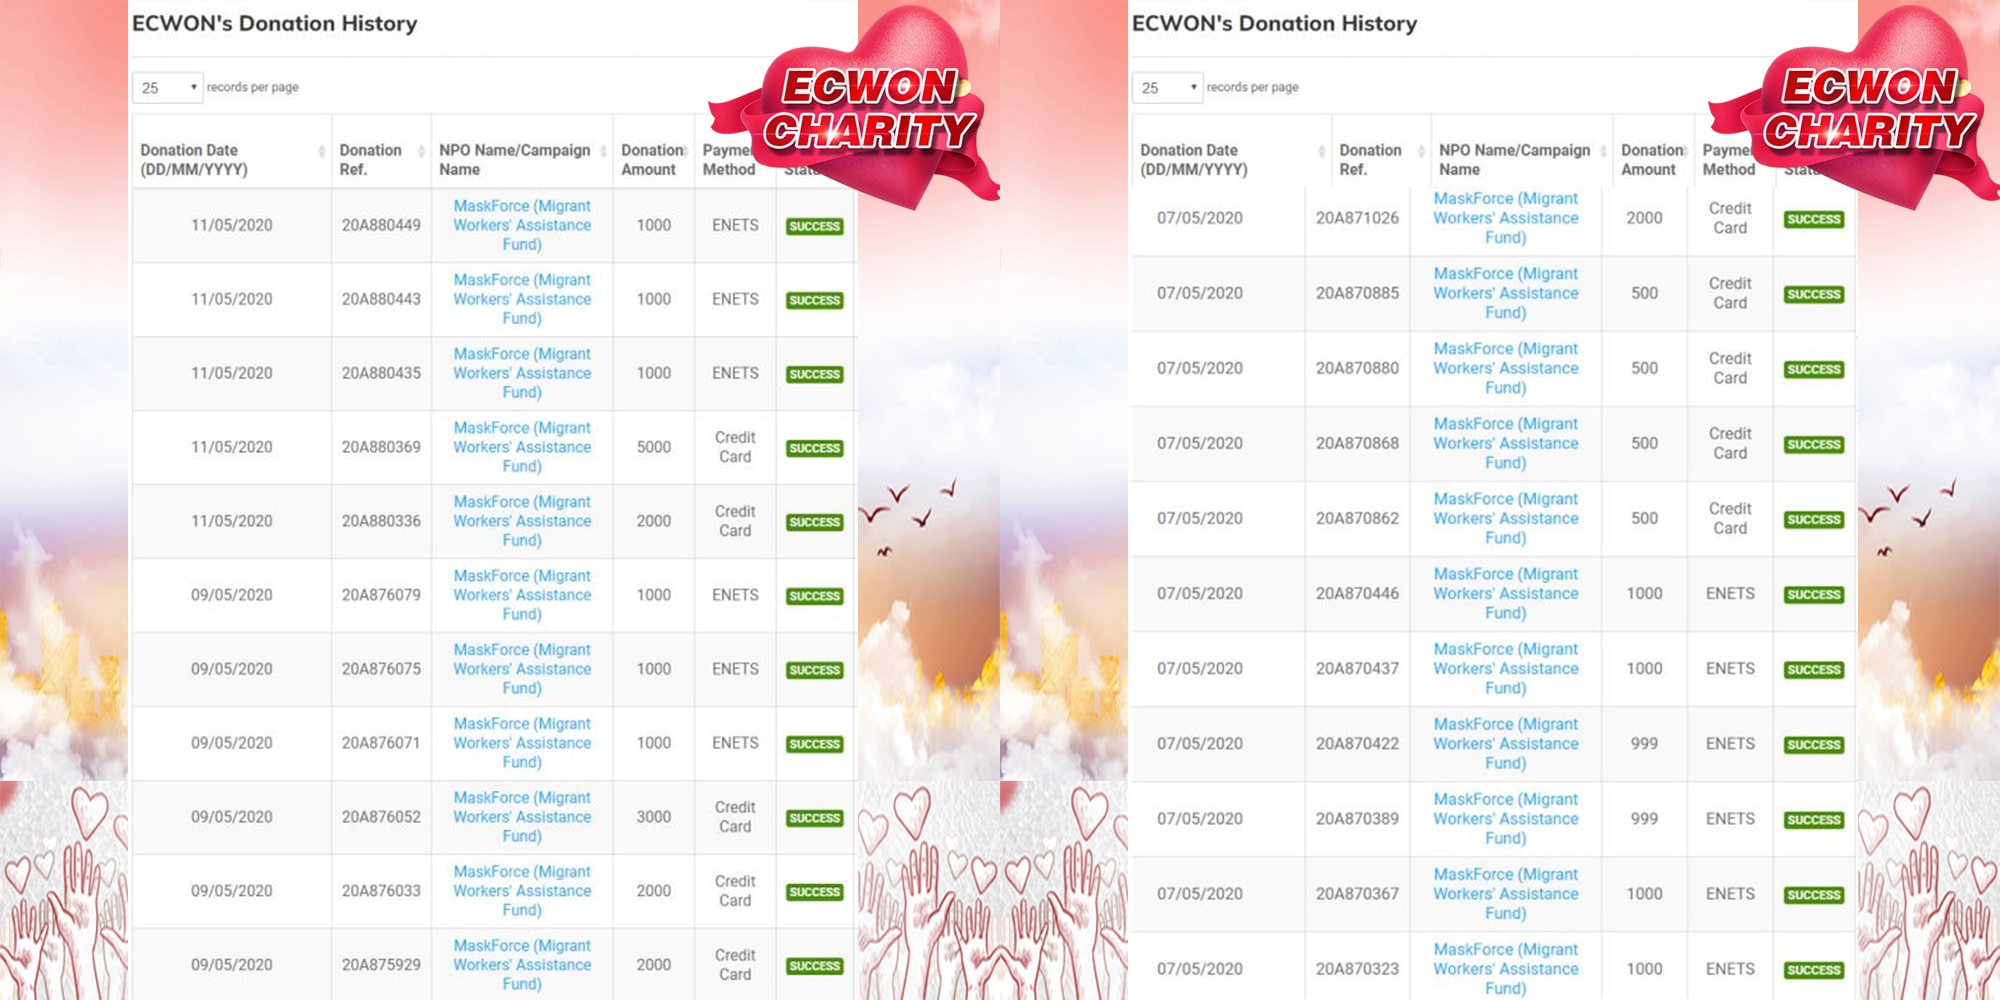Click sort arrows next to NPO Name/Campaign in right table
The width and height of the screenshot is (2000, 1000).
1603,151
